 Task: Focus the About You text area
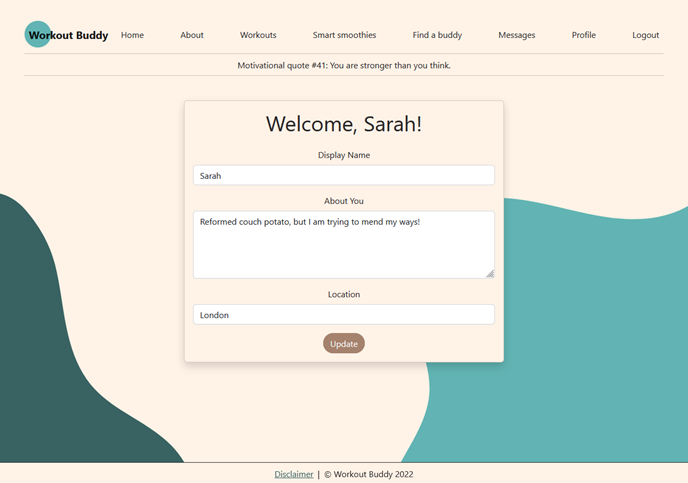(x=344, y=245)
